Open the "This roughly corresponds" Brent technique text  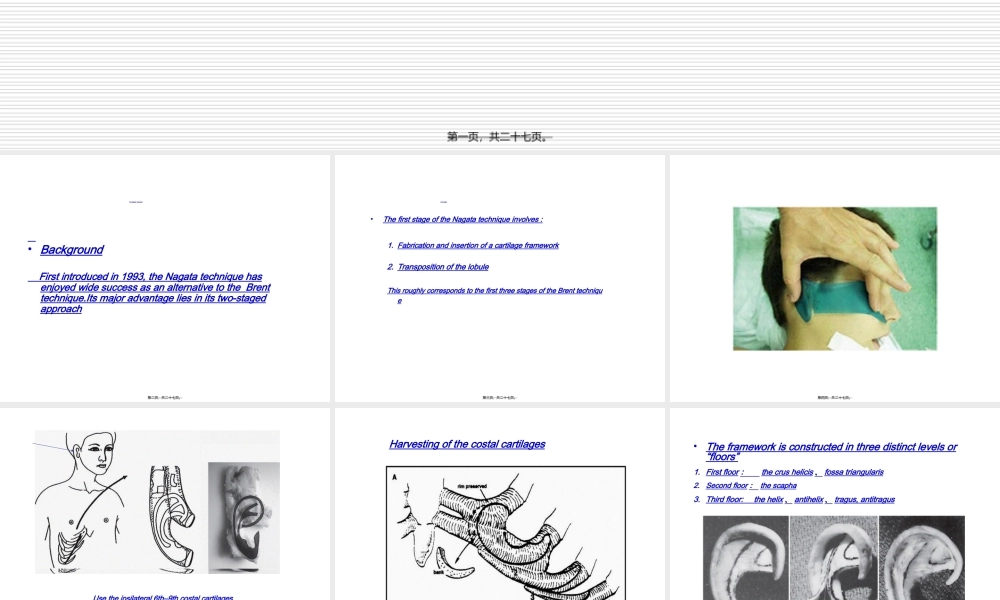pyautogui.click(x=495, y=291)
